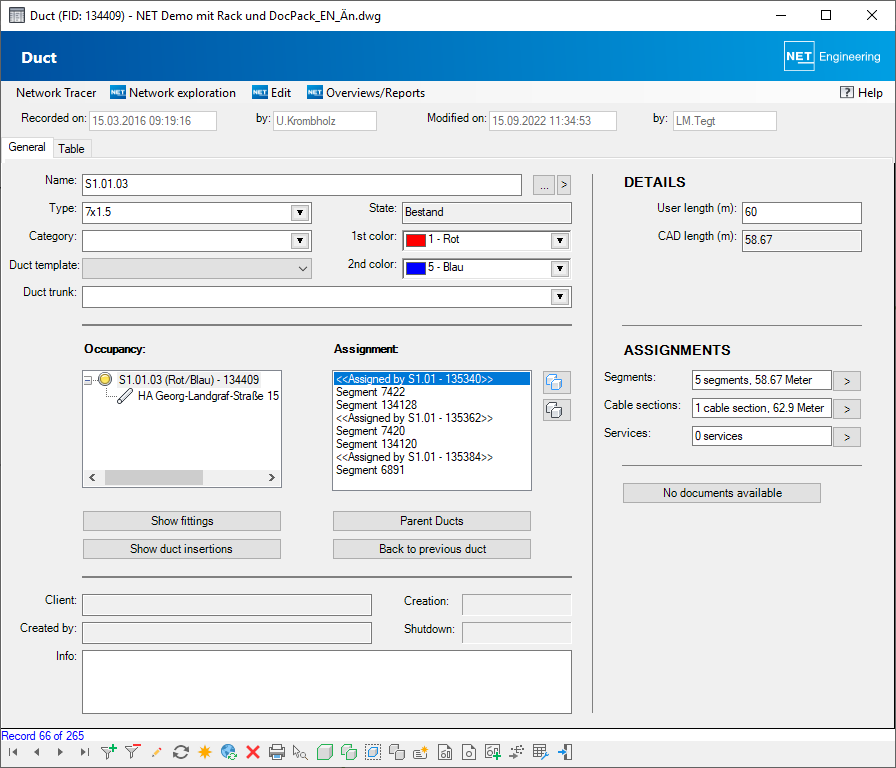The height and width of the screenshot is (768, 896).
Task: Click the Info text area
Action: point(327,682)
